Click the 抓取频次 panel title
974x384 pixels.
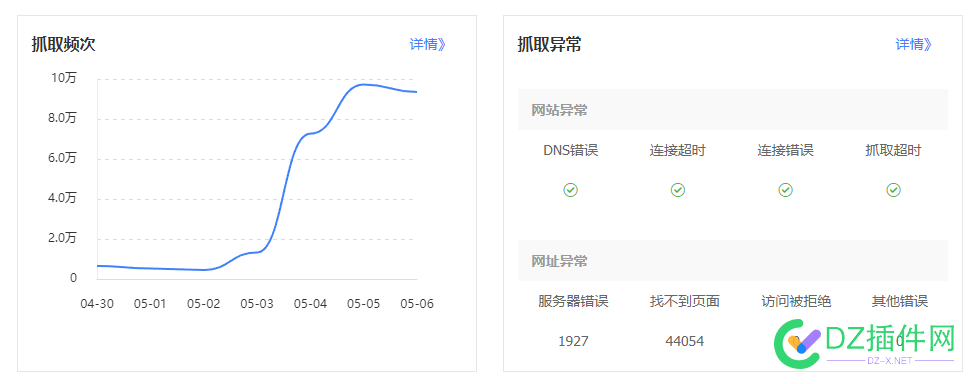63,45
